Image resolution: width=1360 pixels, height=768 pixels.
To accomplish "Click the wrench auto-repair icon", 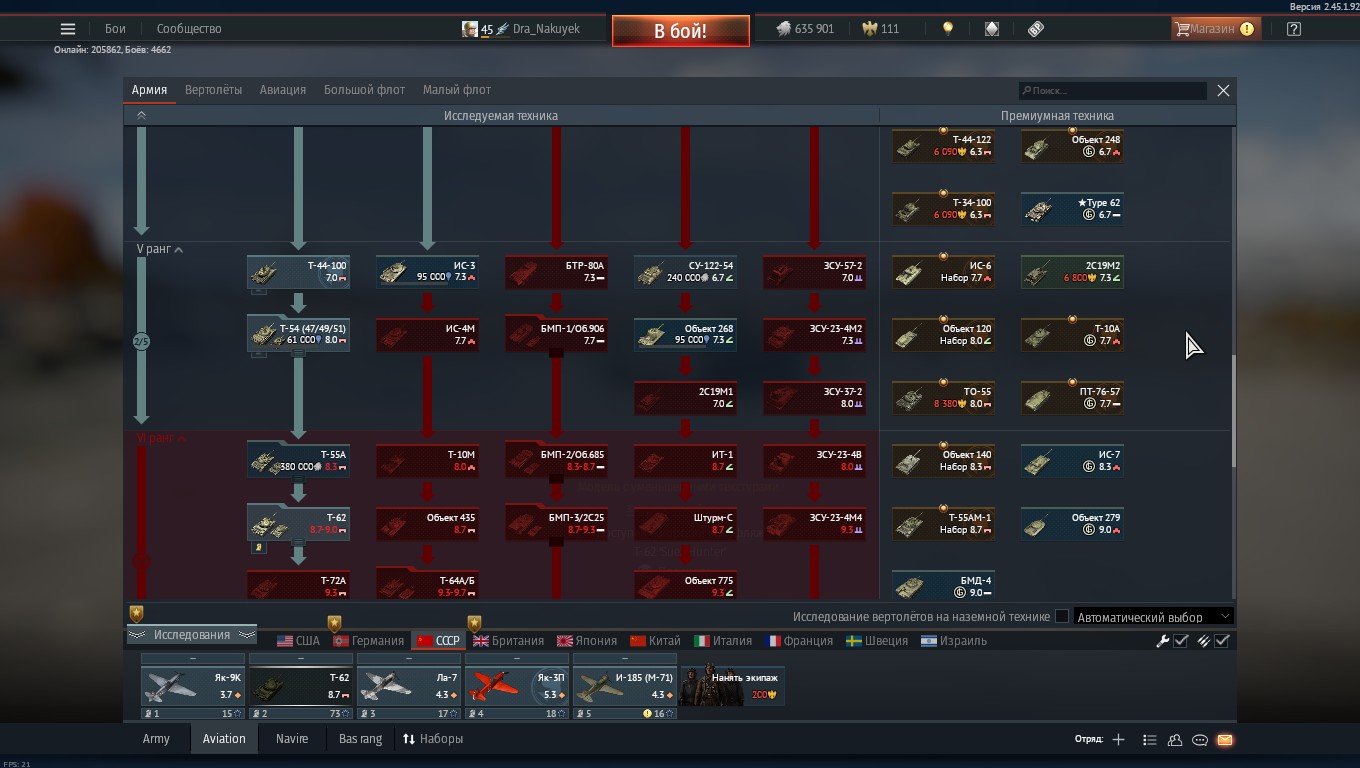I will (1162, 641).
